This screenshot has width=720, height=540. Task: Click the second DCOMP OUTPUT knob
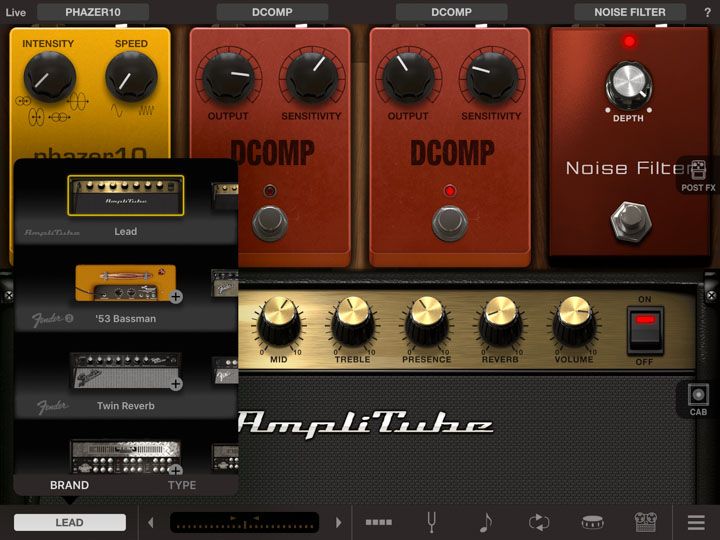click(x=408, y=77)
